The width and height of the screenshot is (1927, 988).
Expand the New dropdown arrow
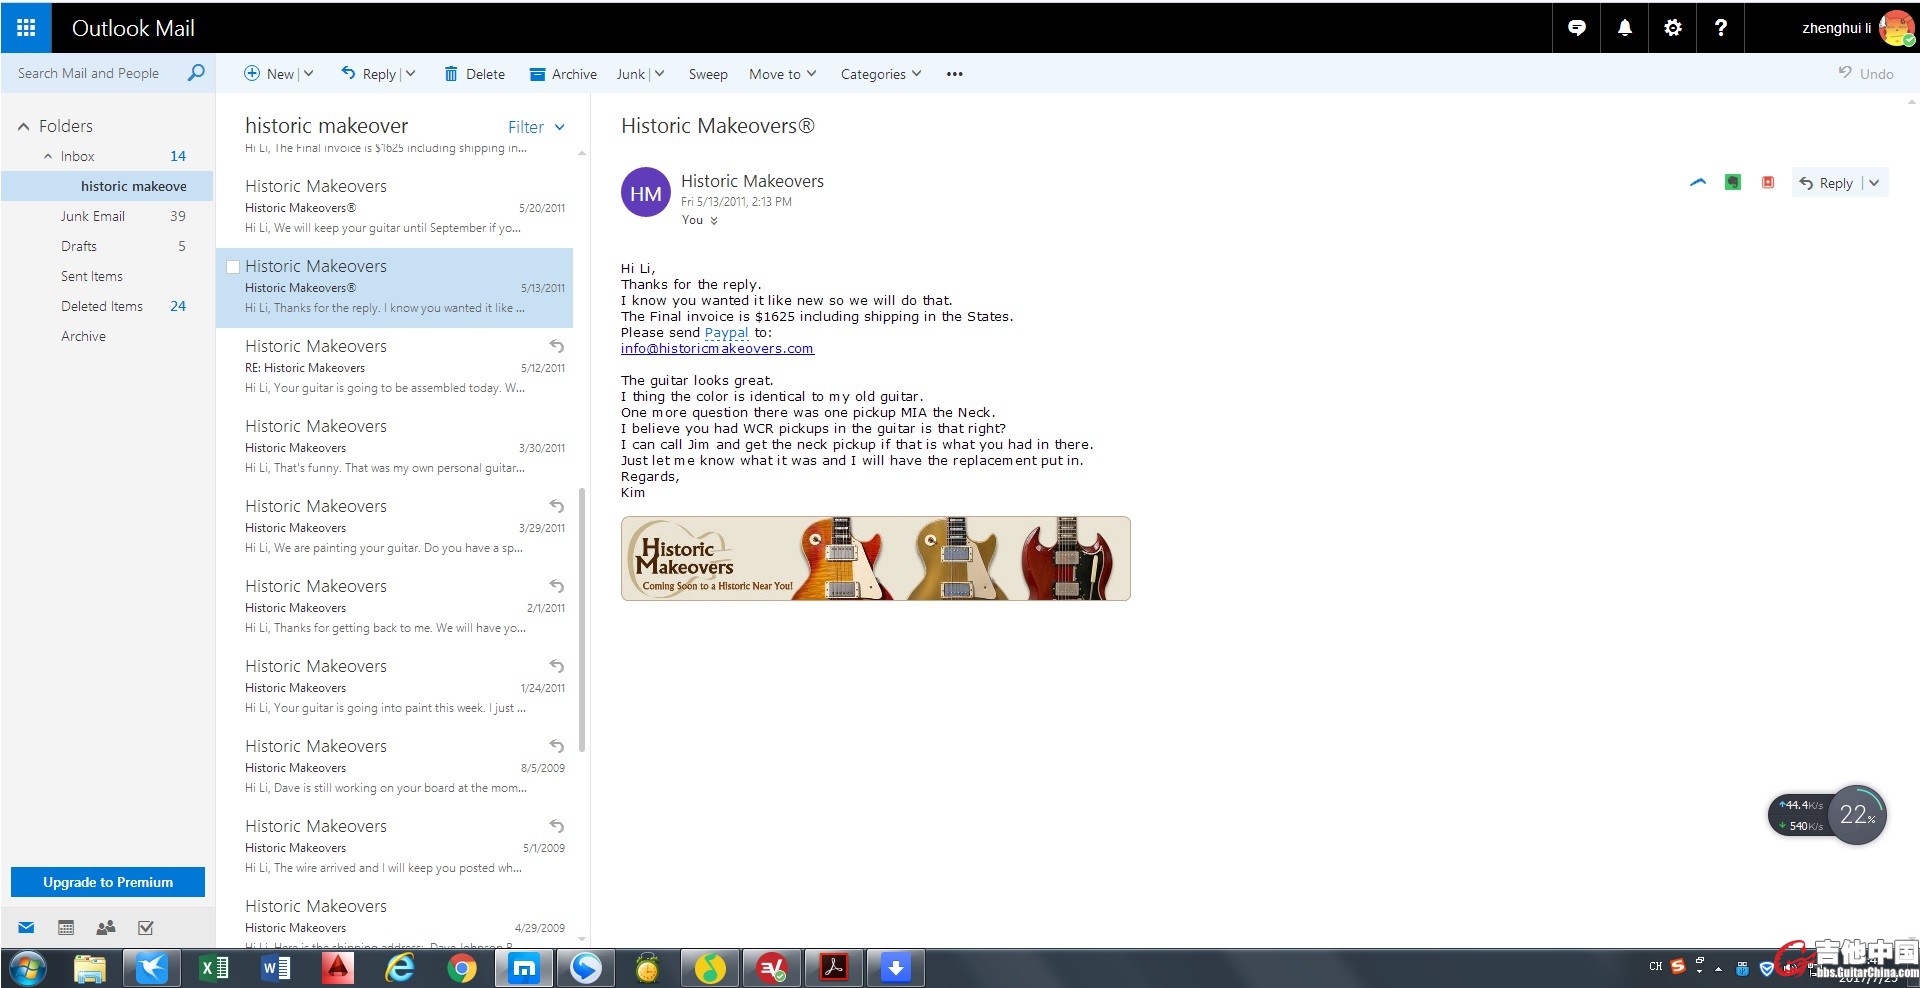(309, 74)
